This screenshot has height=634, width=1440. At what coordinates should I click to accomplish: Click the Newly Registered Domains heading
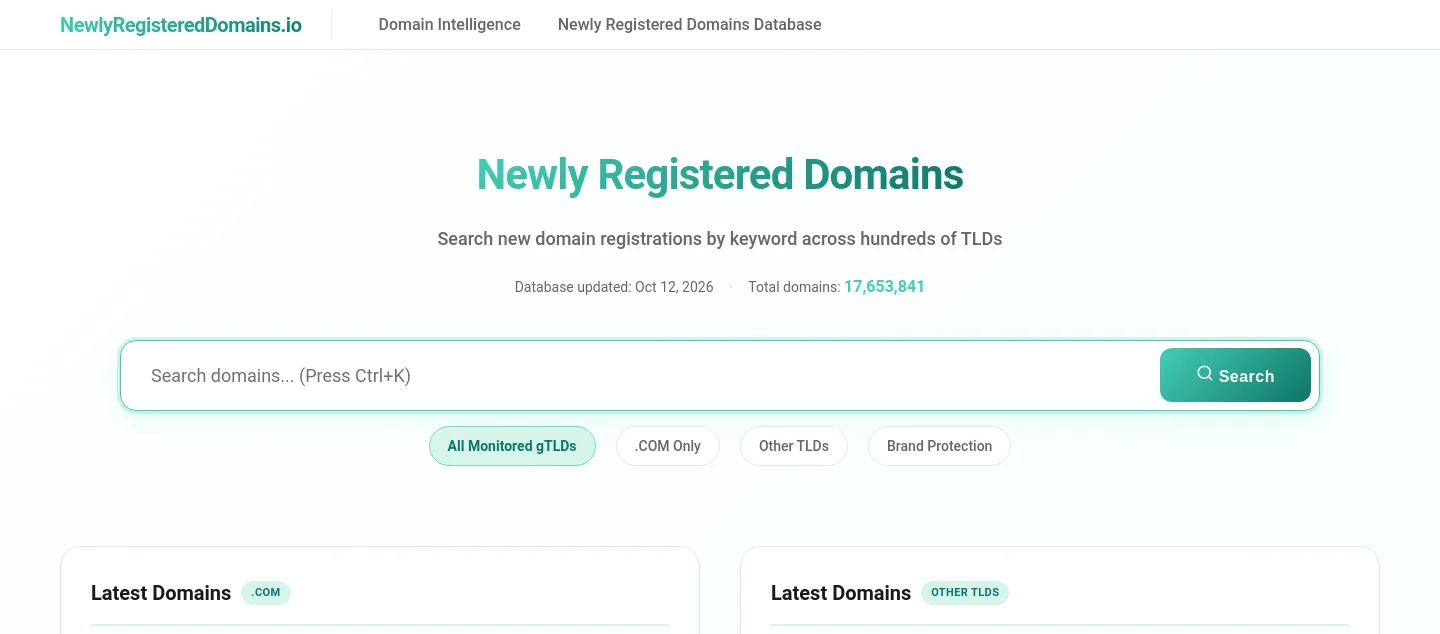(x=720, y=175)
